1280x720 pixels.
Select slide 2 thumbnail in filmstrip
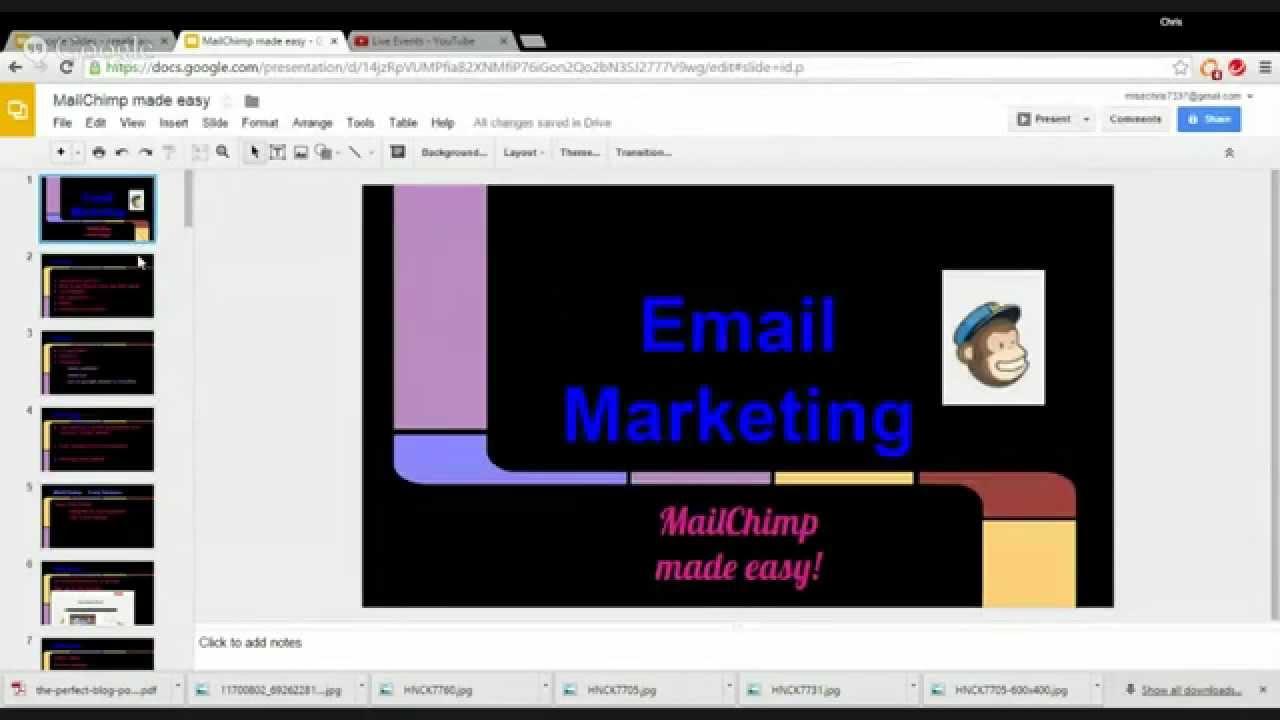(98, 286)
